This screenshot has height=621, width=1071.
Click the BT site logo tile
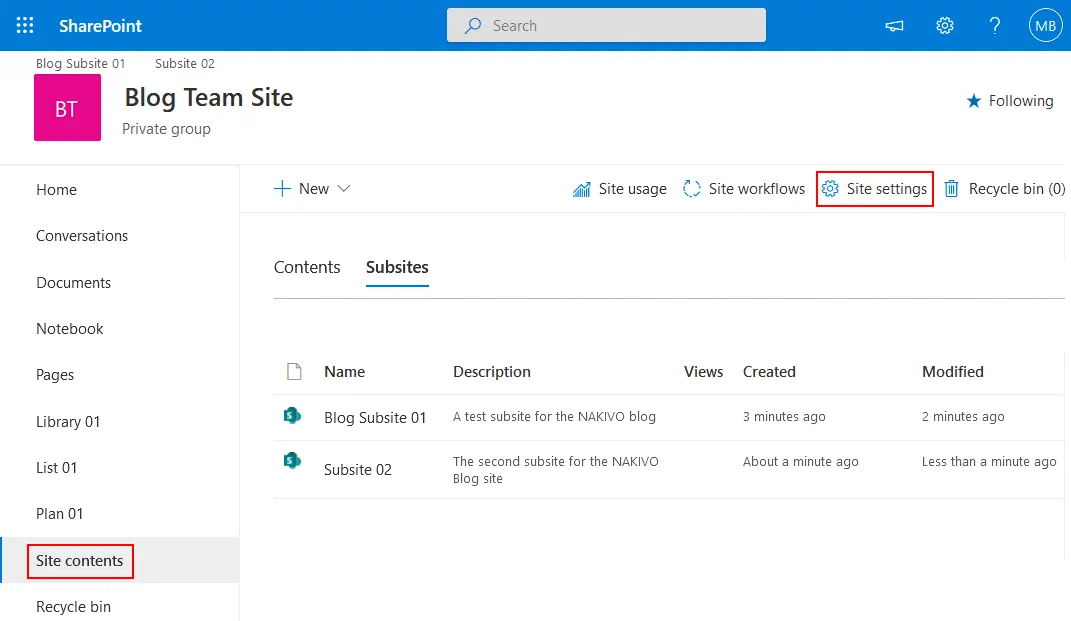tap(67, 108)
